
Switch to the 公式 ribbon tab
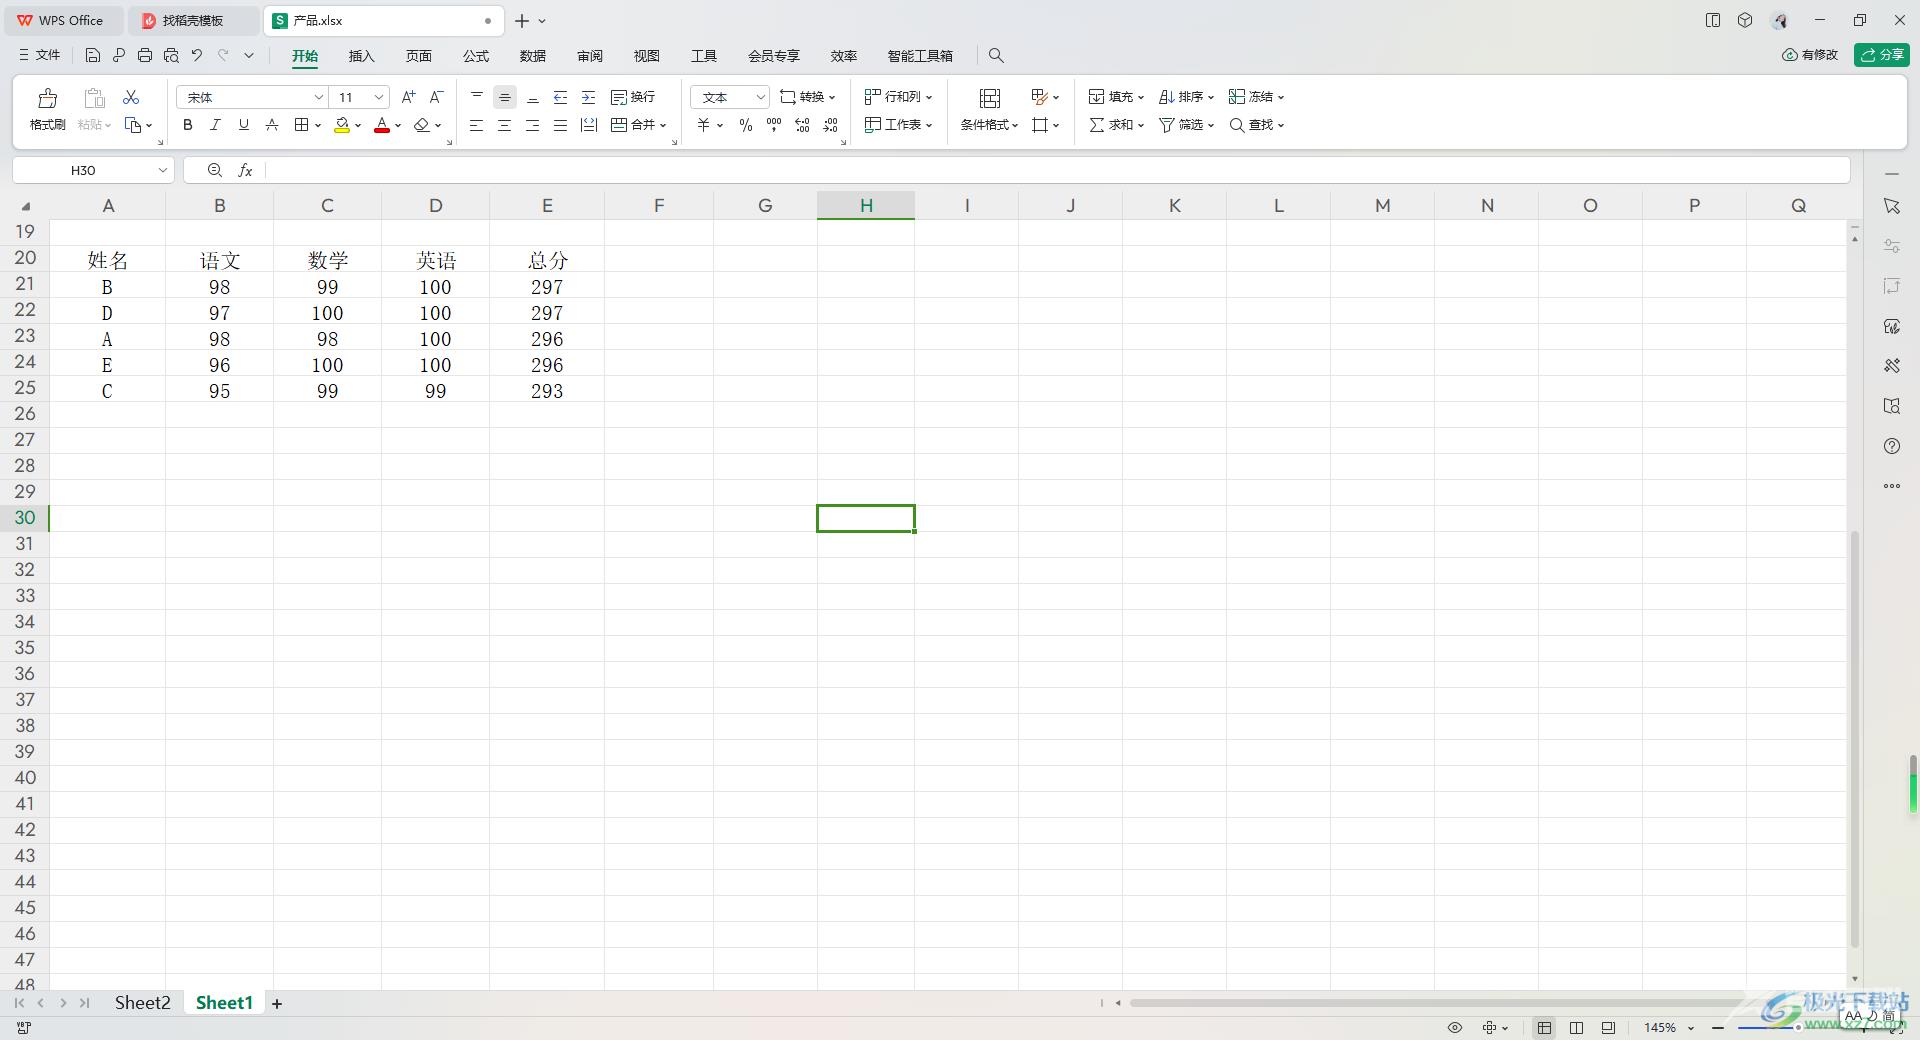476,56
